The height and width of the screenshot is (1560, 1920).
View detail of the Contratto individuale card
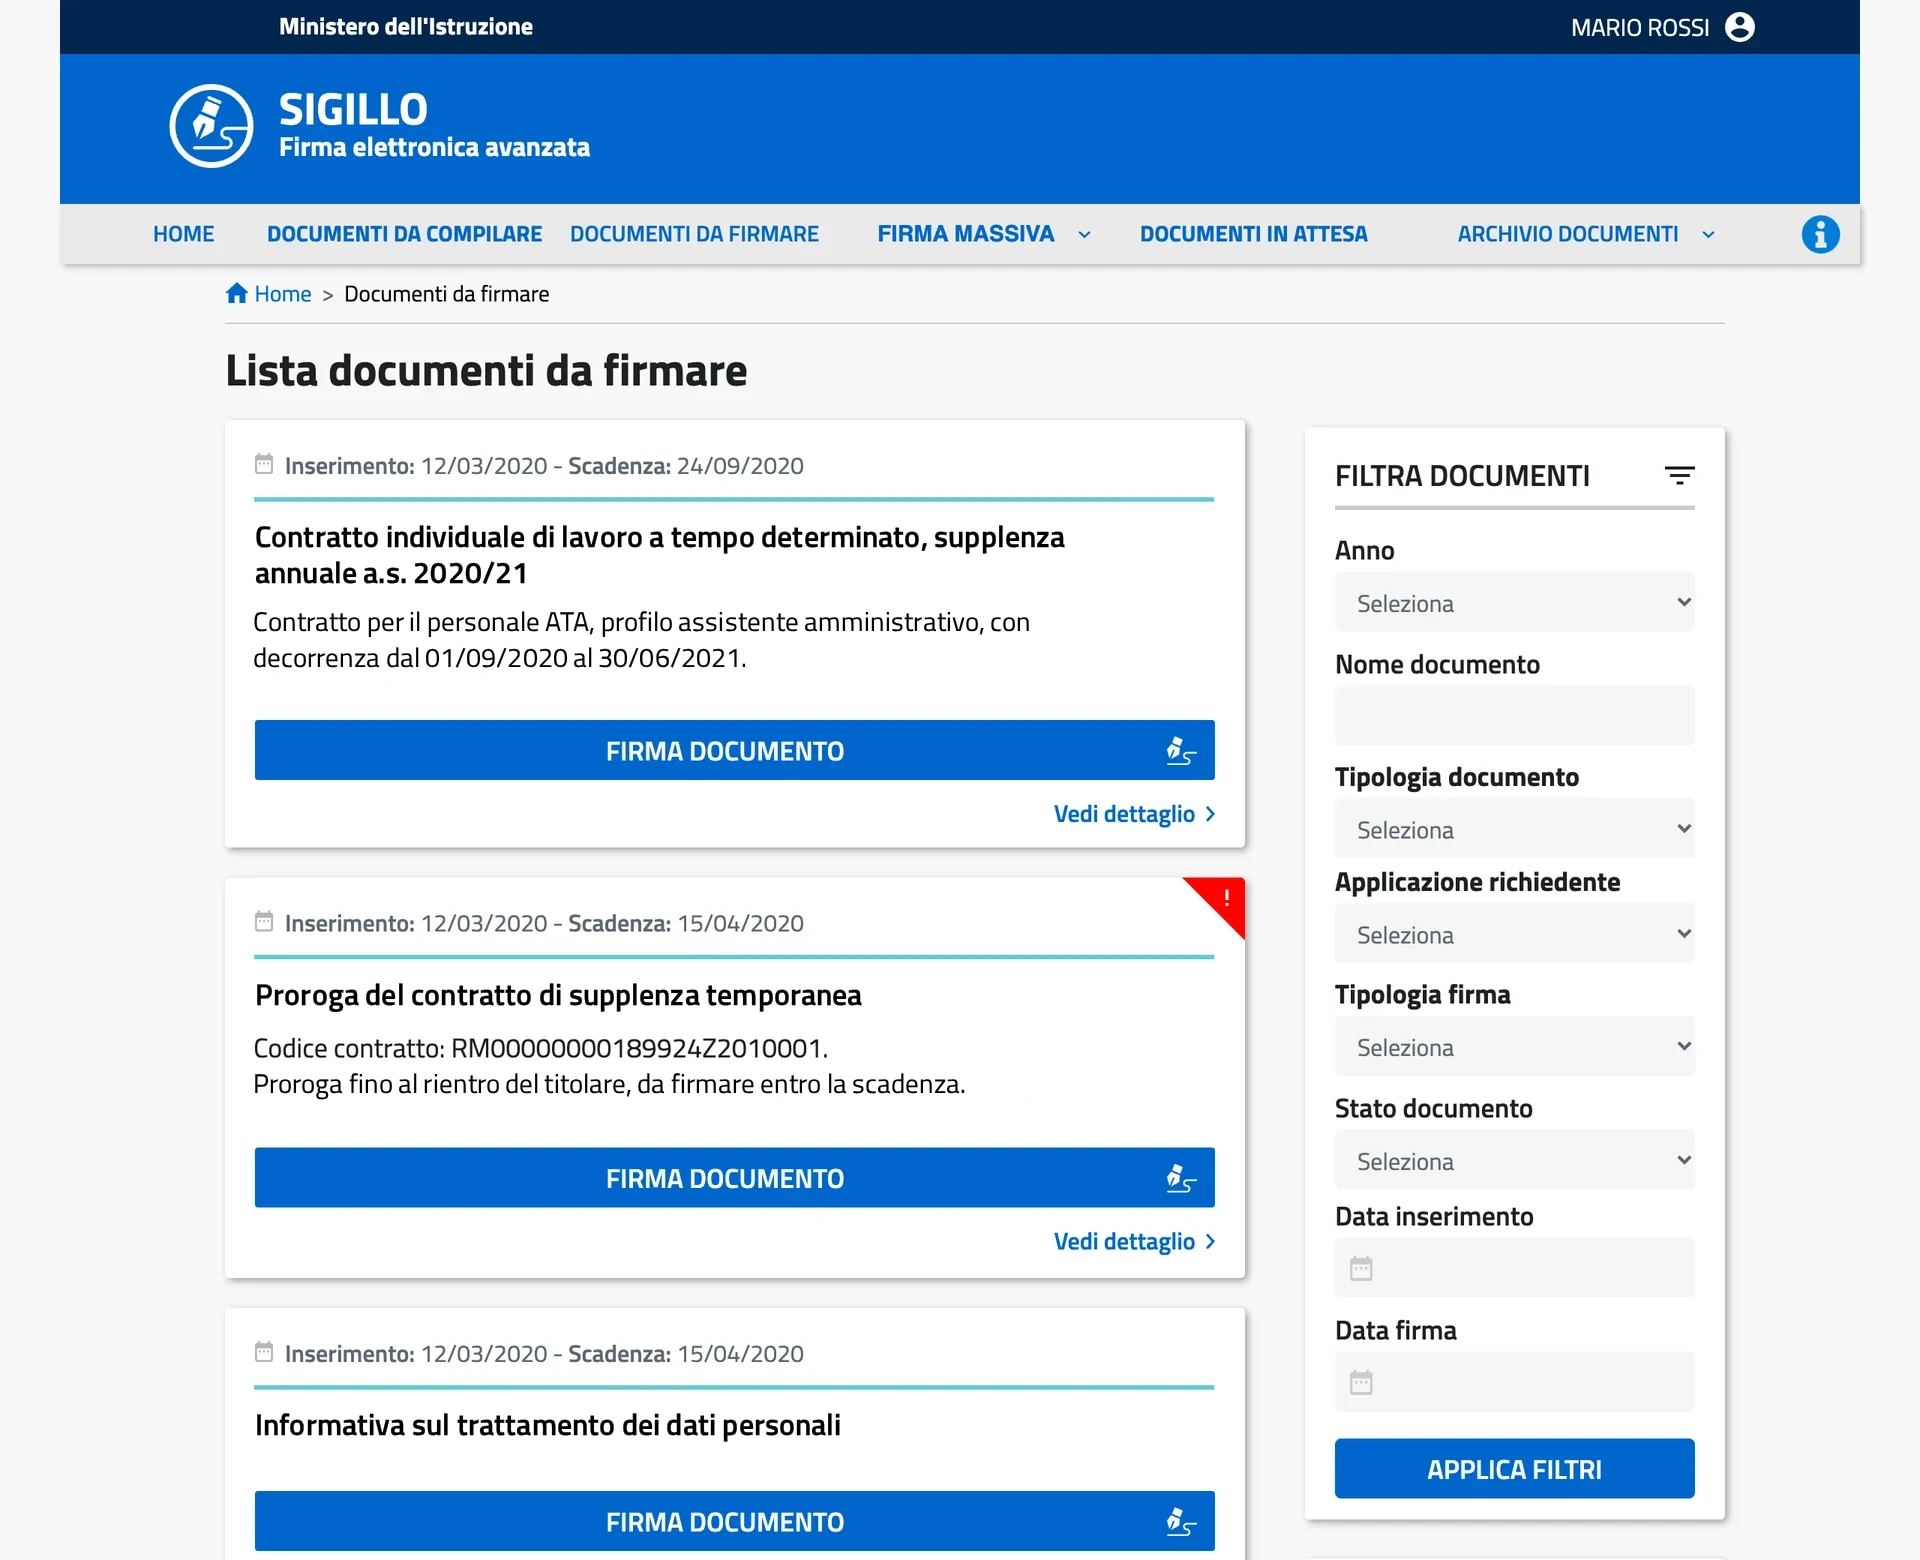coord(1134,814)
